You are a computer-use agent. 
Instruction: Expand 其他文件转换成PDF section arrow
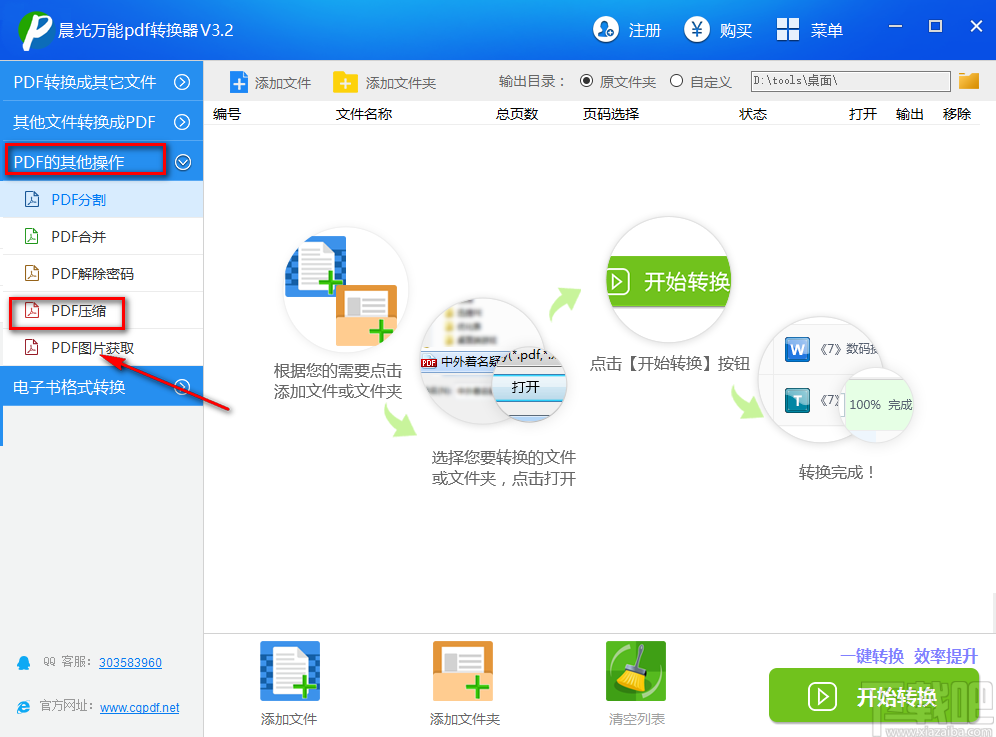(x=182, y=122)
